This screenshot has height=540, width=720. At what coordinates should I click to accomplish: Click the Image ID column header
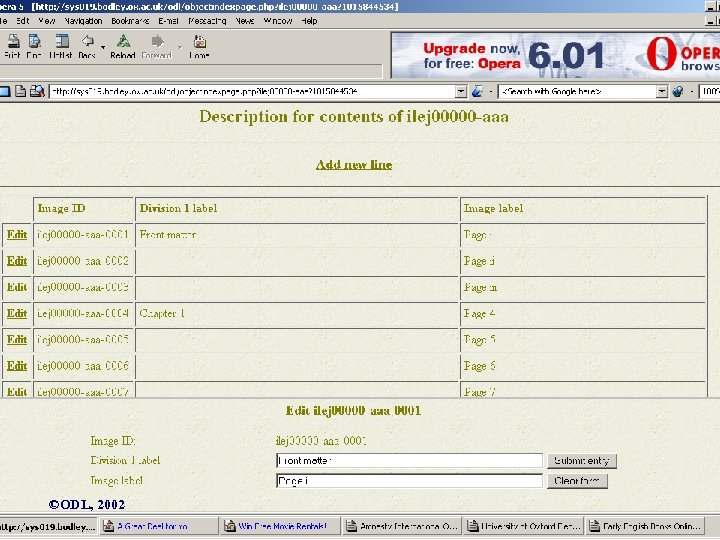click(84, 208)
